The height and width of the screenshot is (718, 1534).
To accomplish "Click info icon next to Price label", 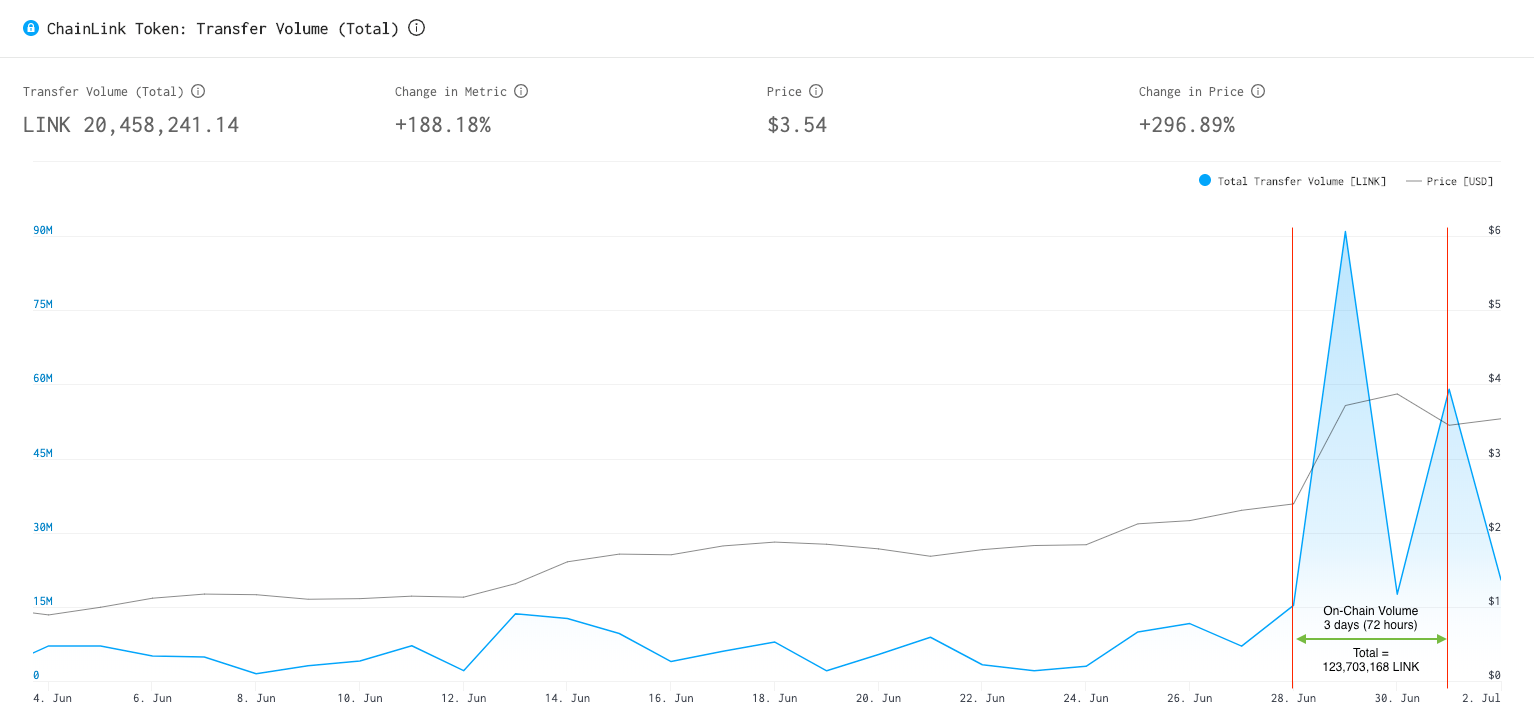I will [816, 91].
